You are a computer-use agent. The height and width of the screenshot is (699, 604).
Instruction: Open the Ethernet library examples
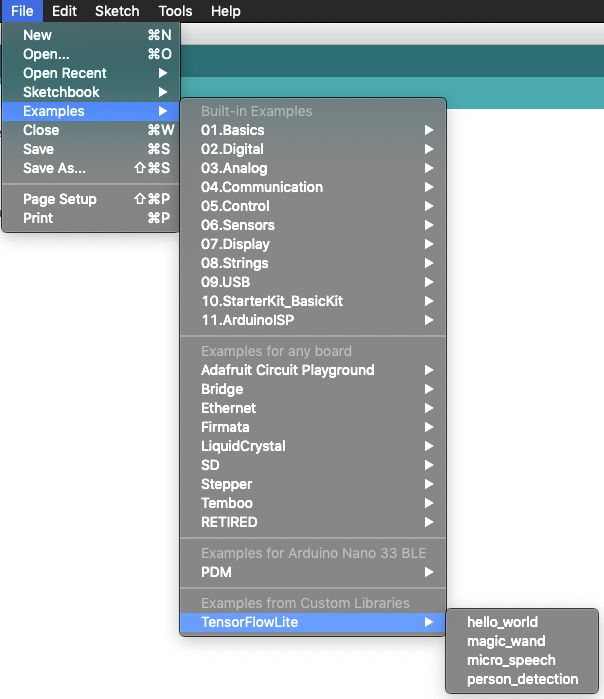coord(313,408)
